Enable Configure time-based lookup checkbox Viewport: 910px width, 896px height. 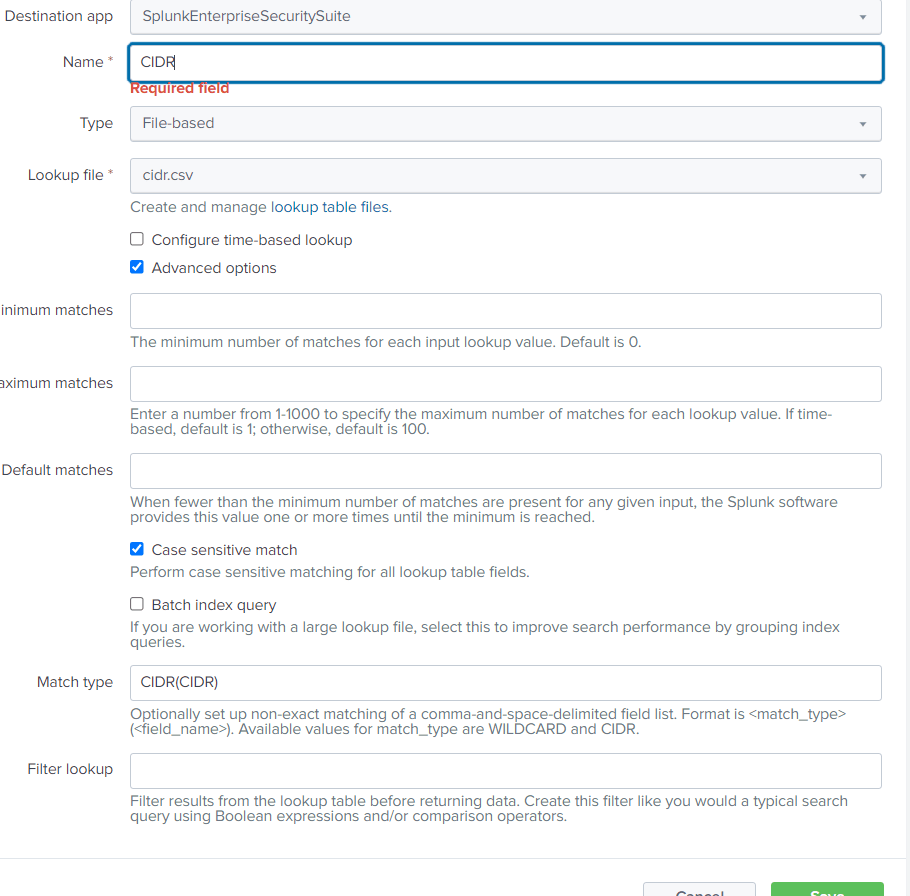(137, 240)
